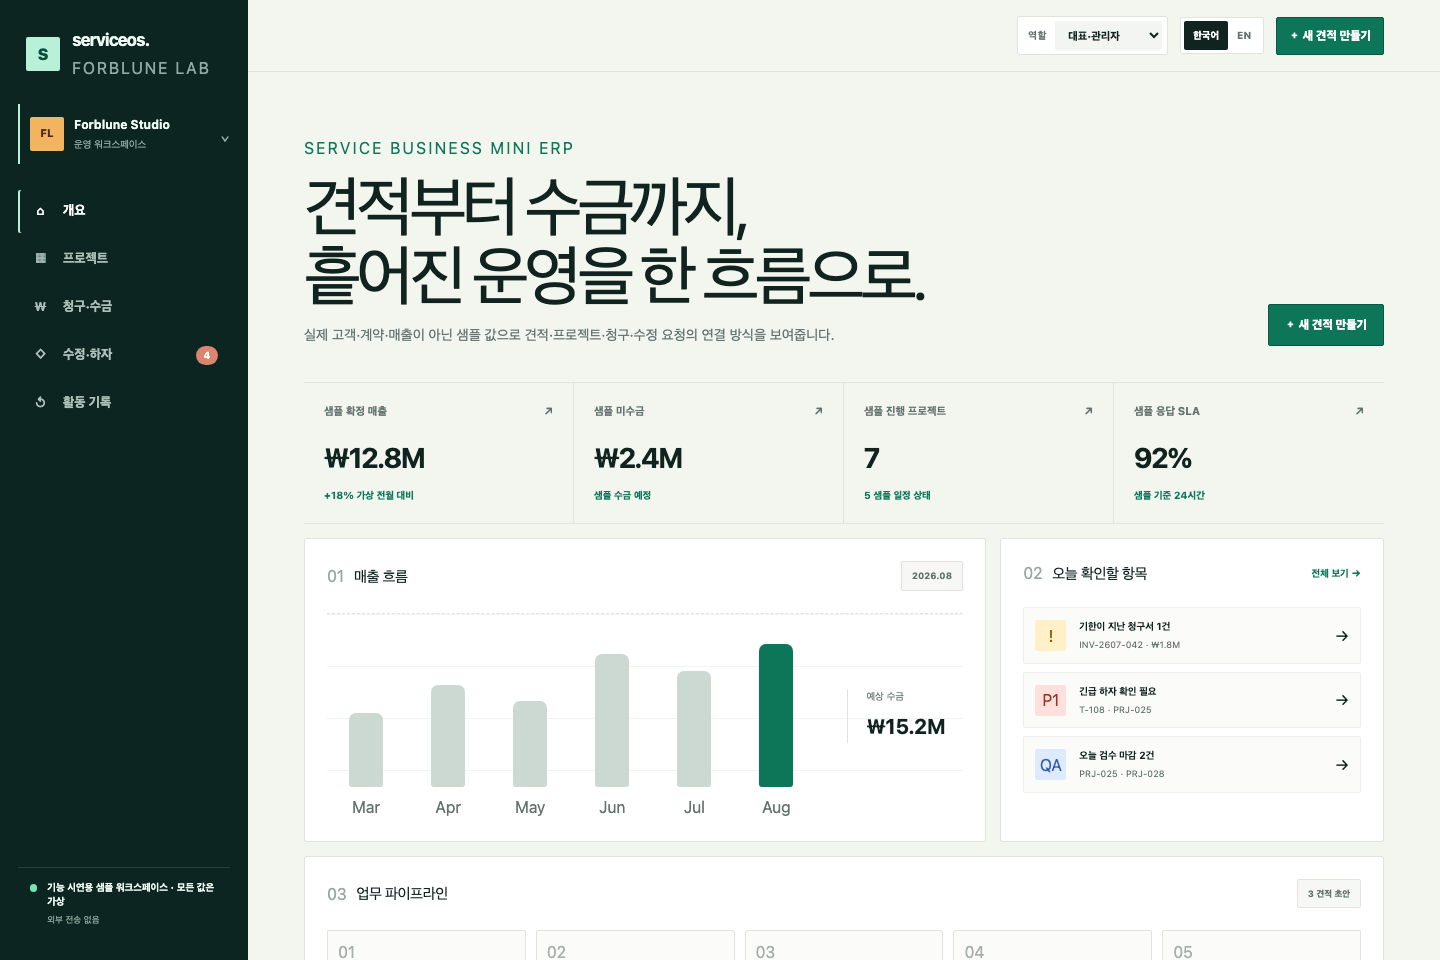The height and width of the screenshot is (960, 1440).
Task: Click the ₩12.8M revenue value
Action: (x=375, y=459)
